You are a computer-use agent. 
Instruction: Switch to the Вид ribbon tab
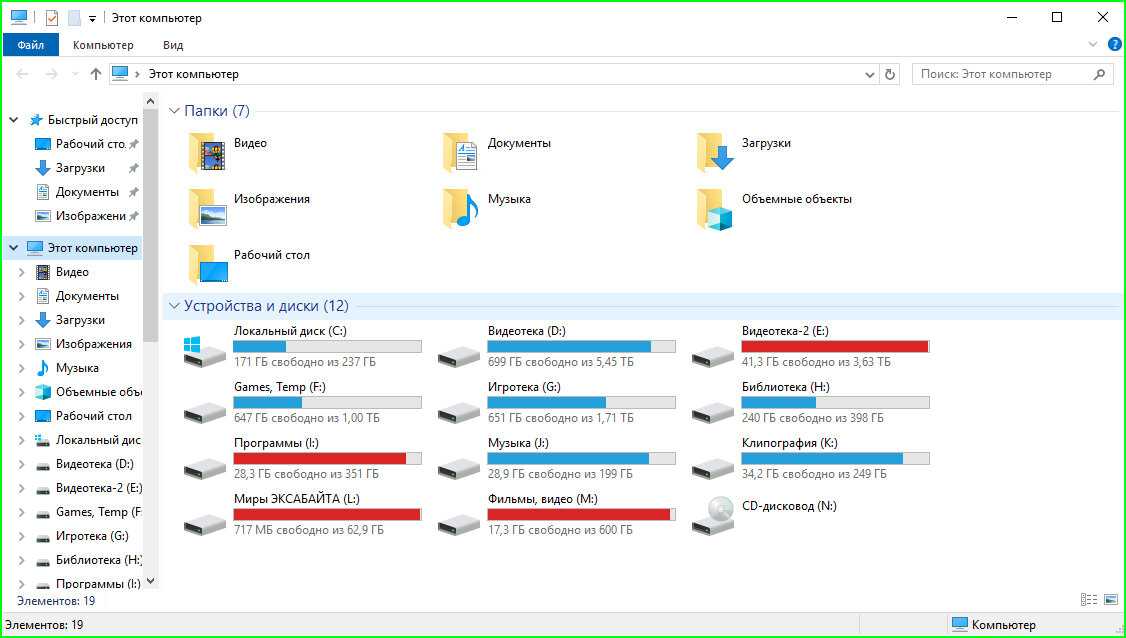pos(173,45)
